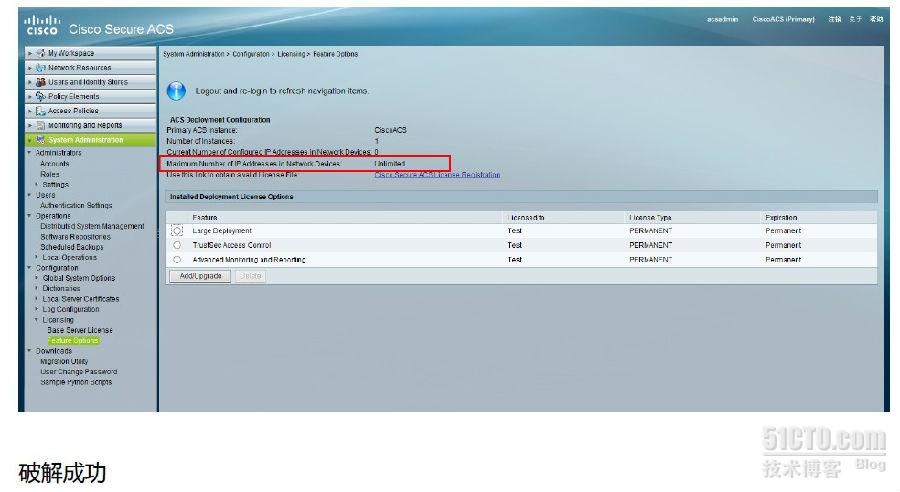Collapse the Configuration tree node
The width and height of the screenshot is (900, 492).
(30, 268)
